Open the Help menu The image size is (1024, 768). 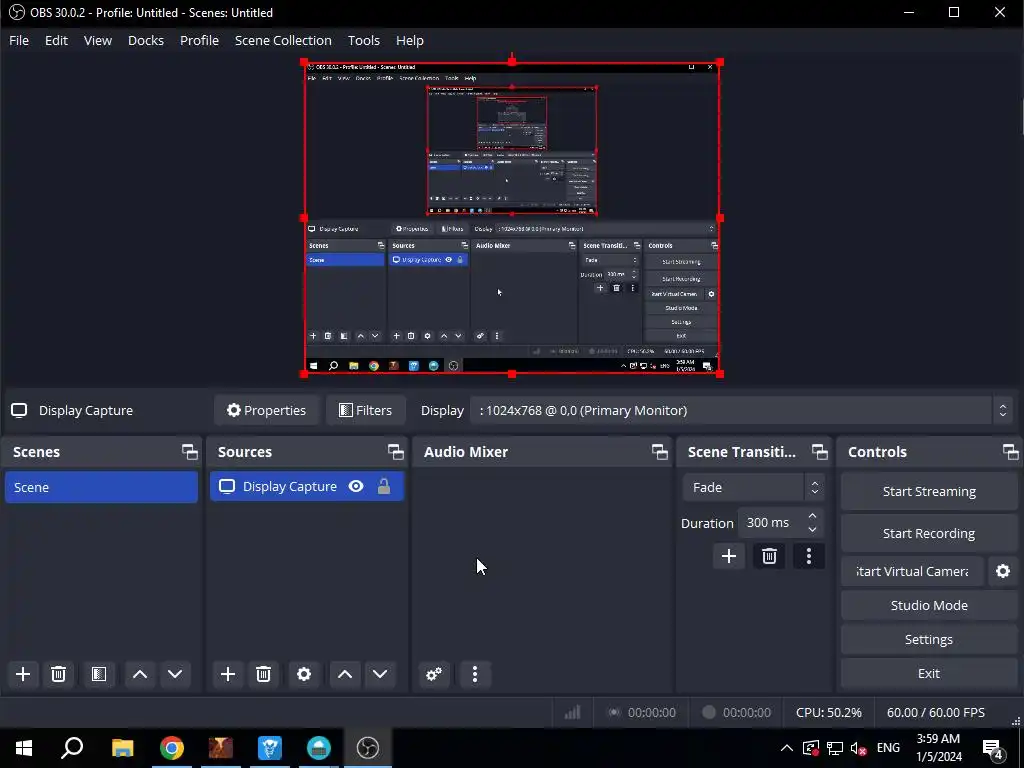[409, 40]
